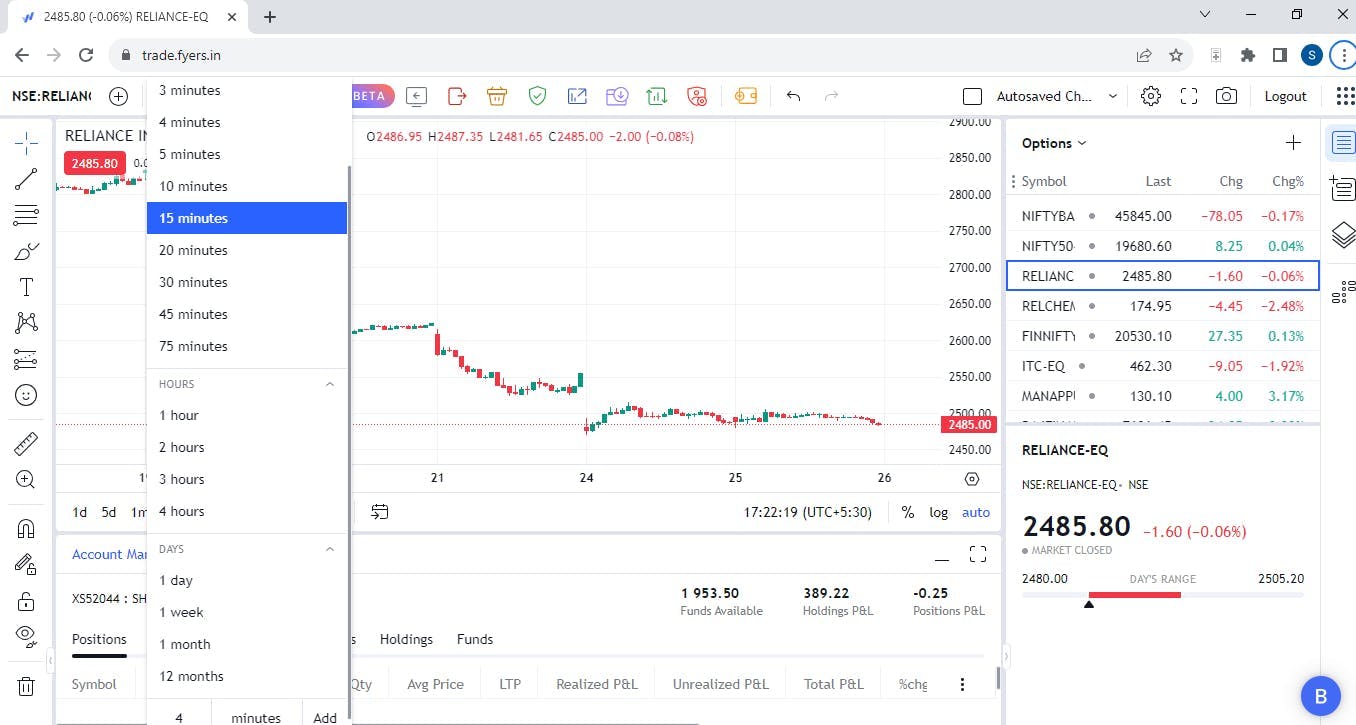Click the Logout button
1356x725 pixels.
click(x=1285, y=96)
